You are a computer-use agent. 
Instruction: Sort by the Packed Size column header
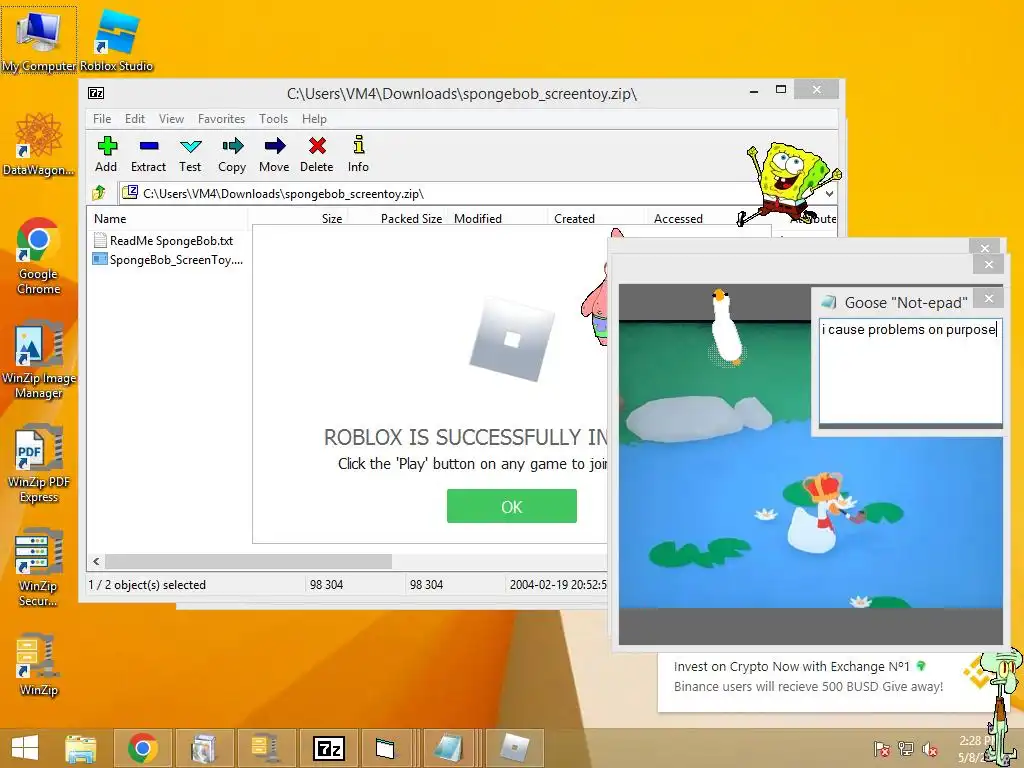click(397, 219)
